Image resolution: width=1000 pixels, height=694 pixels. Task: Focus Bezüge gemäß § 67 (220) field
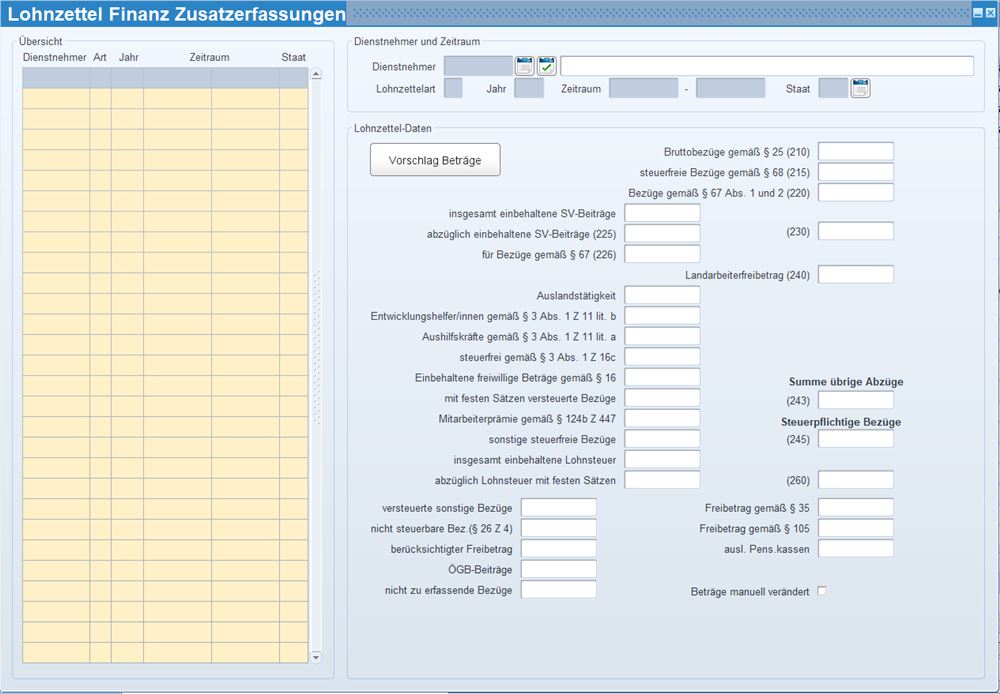click(x=856, y=193)
